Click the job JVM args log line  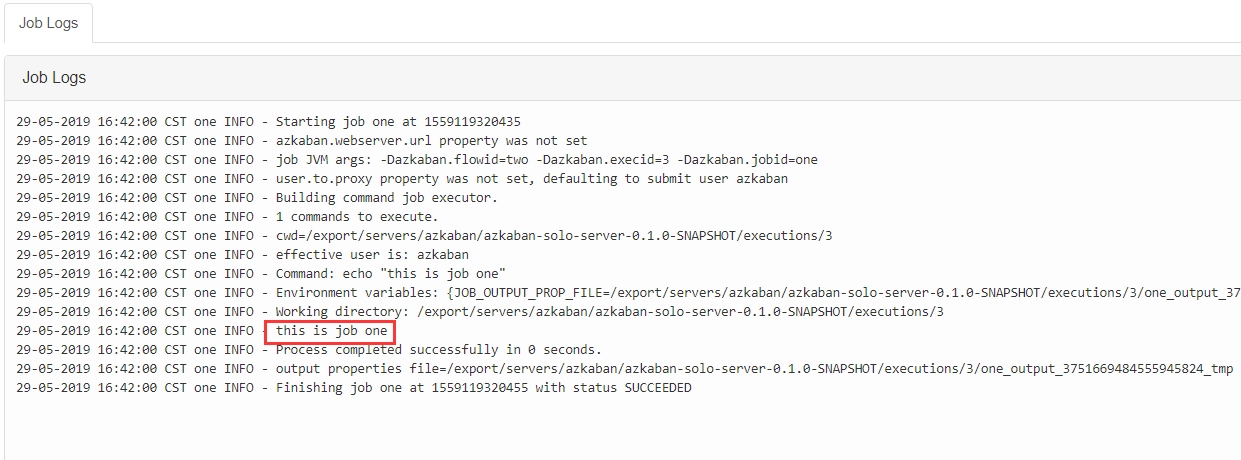pos(417,160)
